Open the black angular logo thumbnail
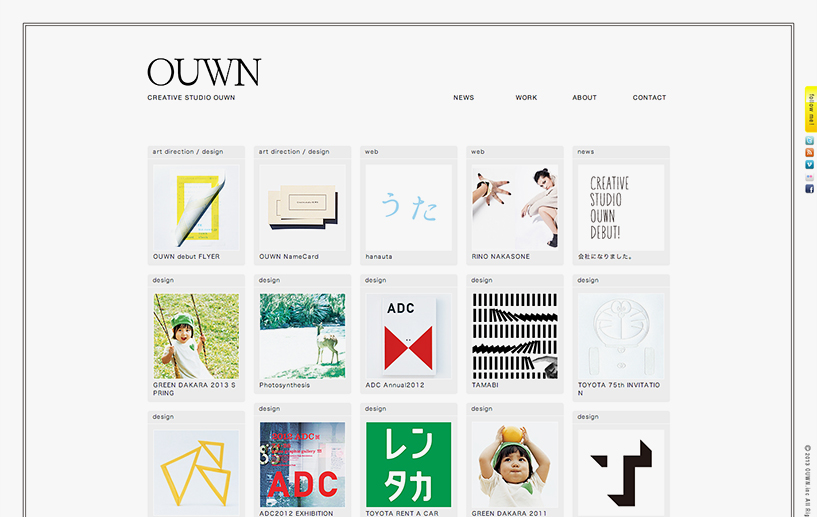Image resolution: width=817 pixels, height=517 pixels. pos(621,473)
